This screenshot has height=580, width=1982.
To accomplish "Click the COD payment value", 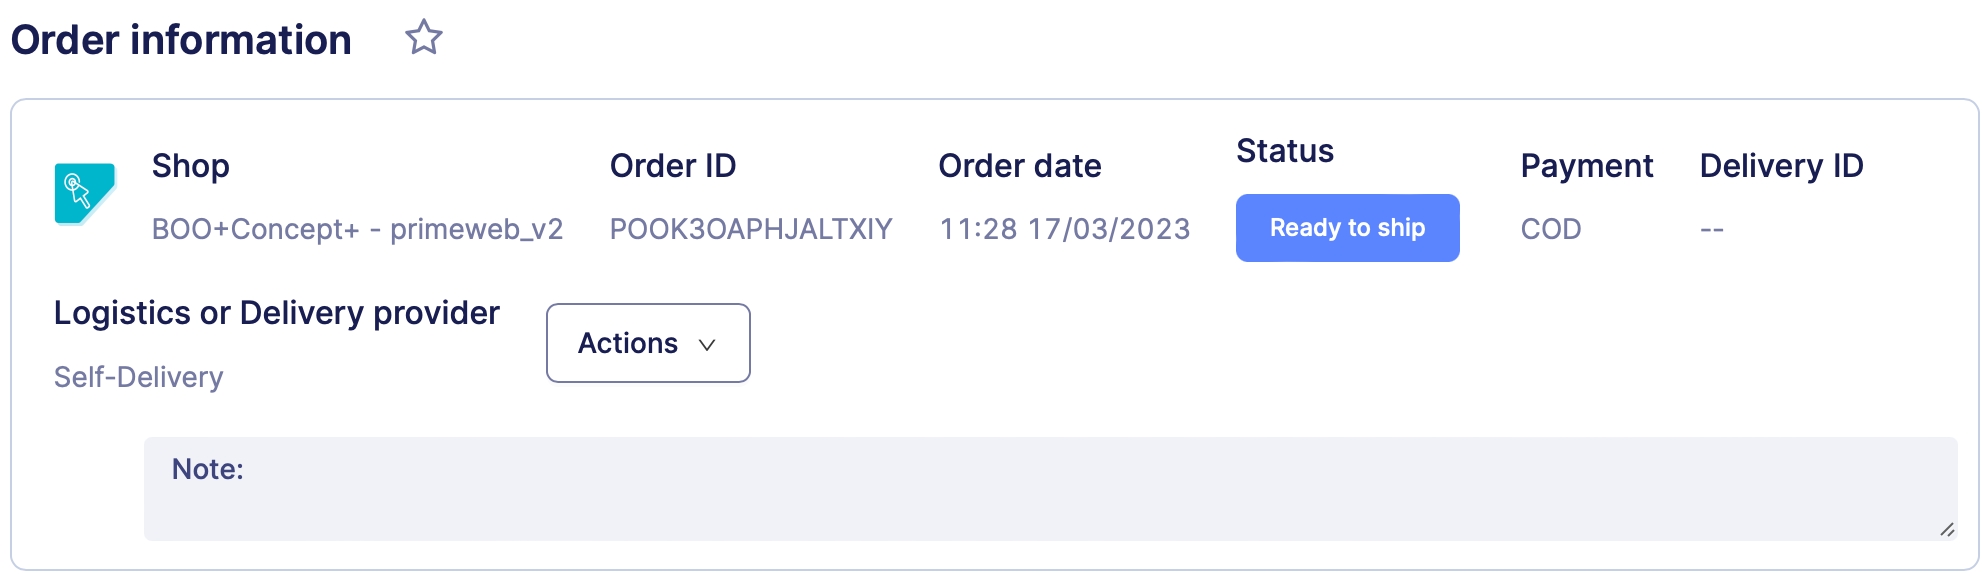I will point(1550,229).
